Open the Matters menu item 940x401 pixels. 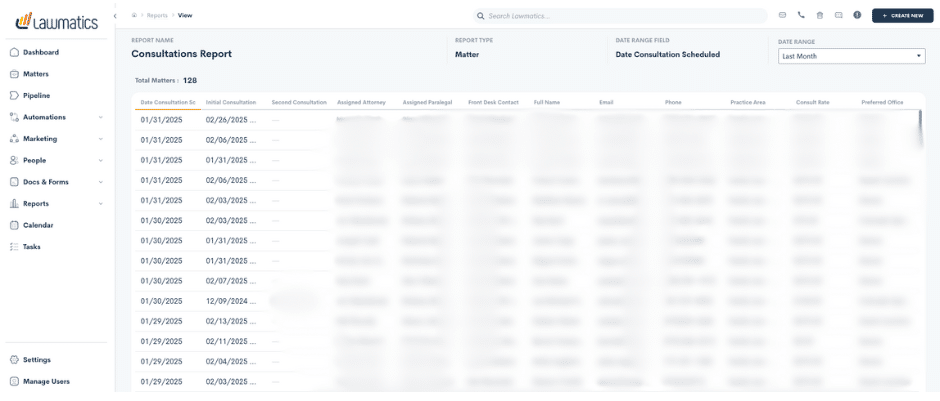tap(36, 74)
